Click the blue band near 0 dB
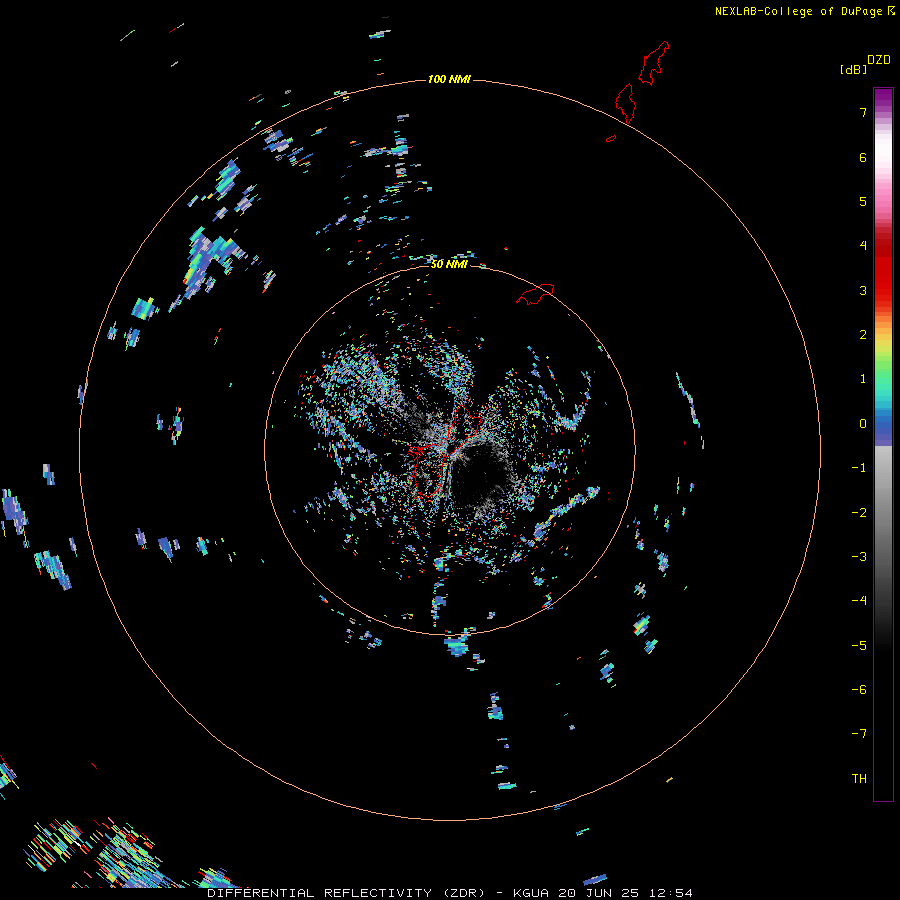The height and width of the screenshot is (900, 900). pos(883,428)
